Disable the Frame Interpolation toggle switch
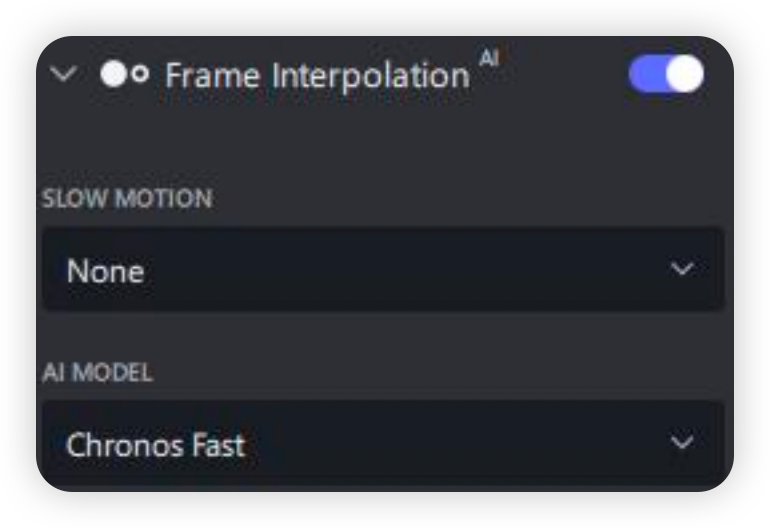The image size is (770, 528). click(x=665, y=75)
